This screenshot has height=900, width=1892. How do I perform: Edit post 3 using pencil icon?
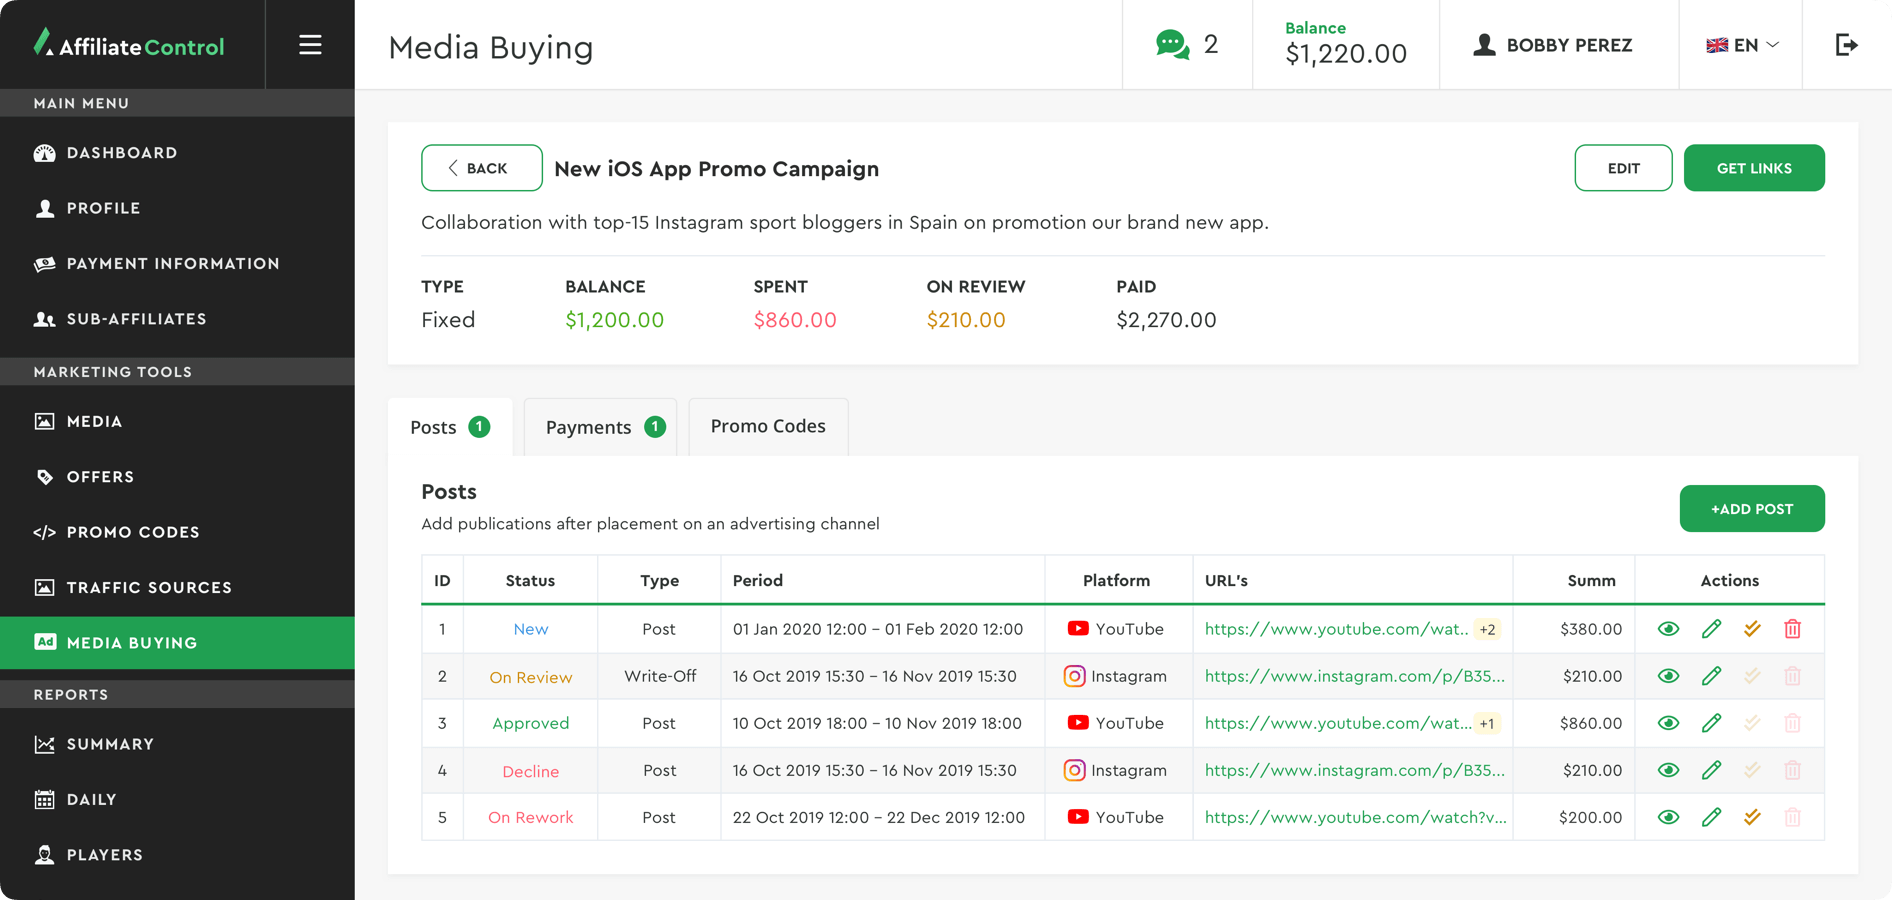pyautogui.click(x=1711, y=723)
